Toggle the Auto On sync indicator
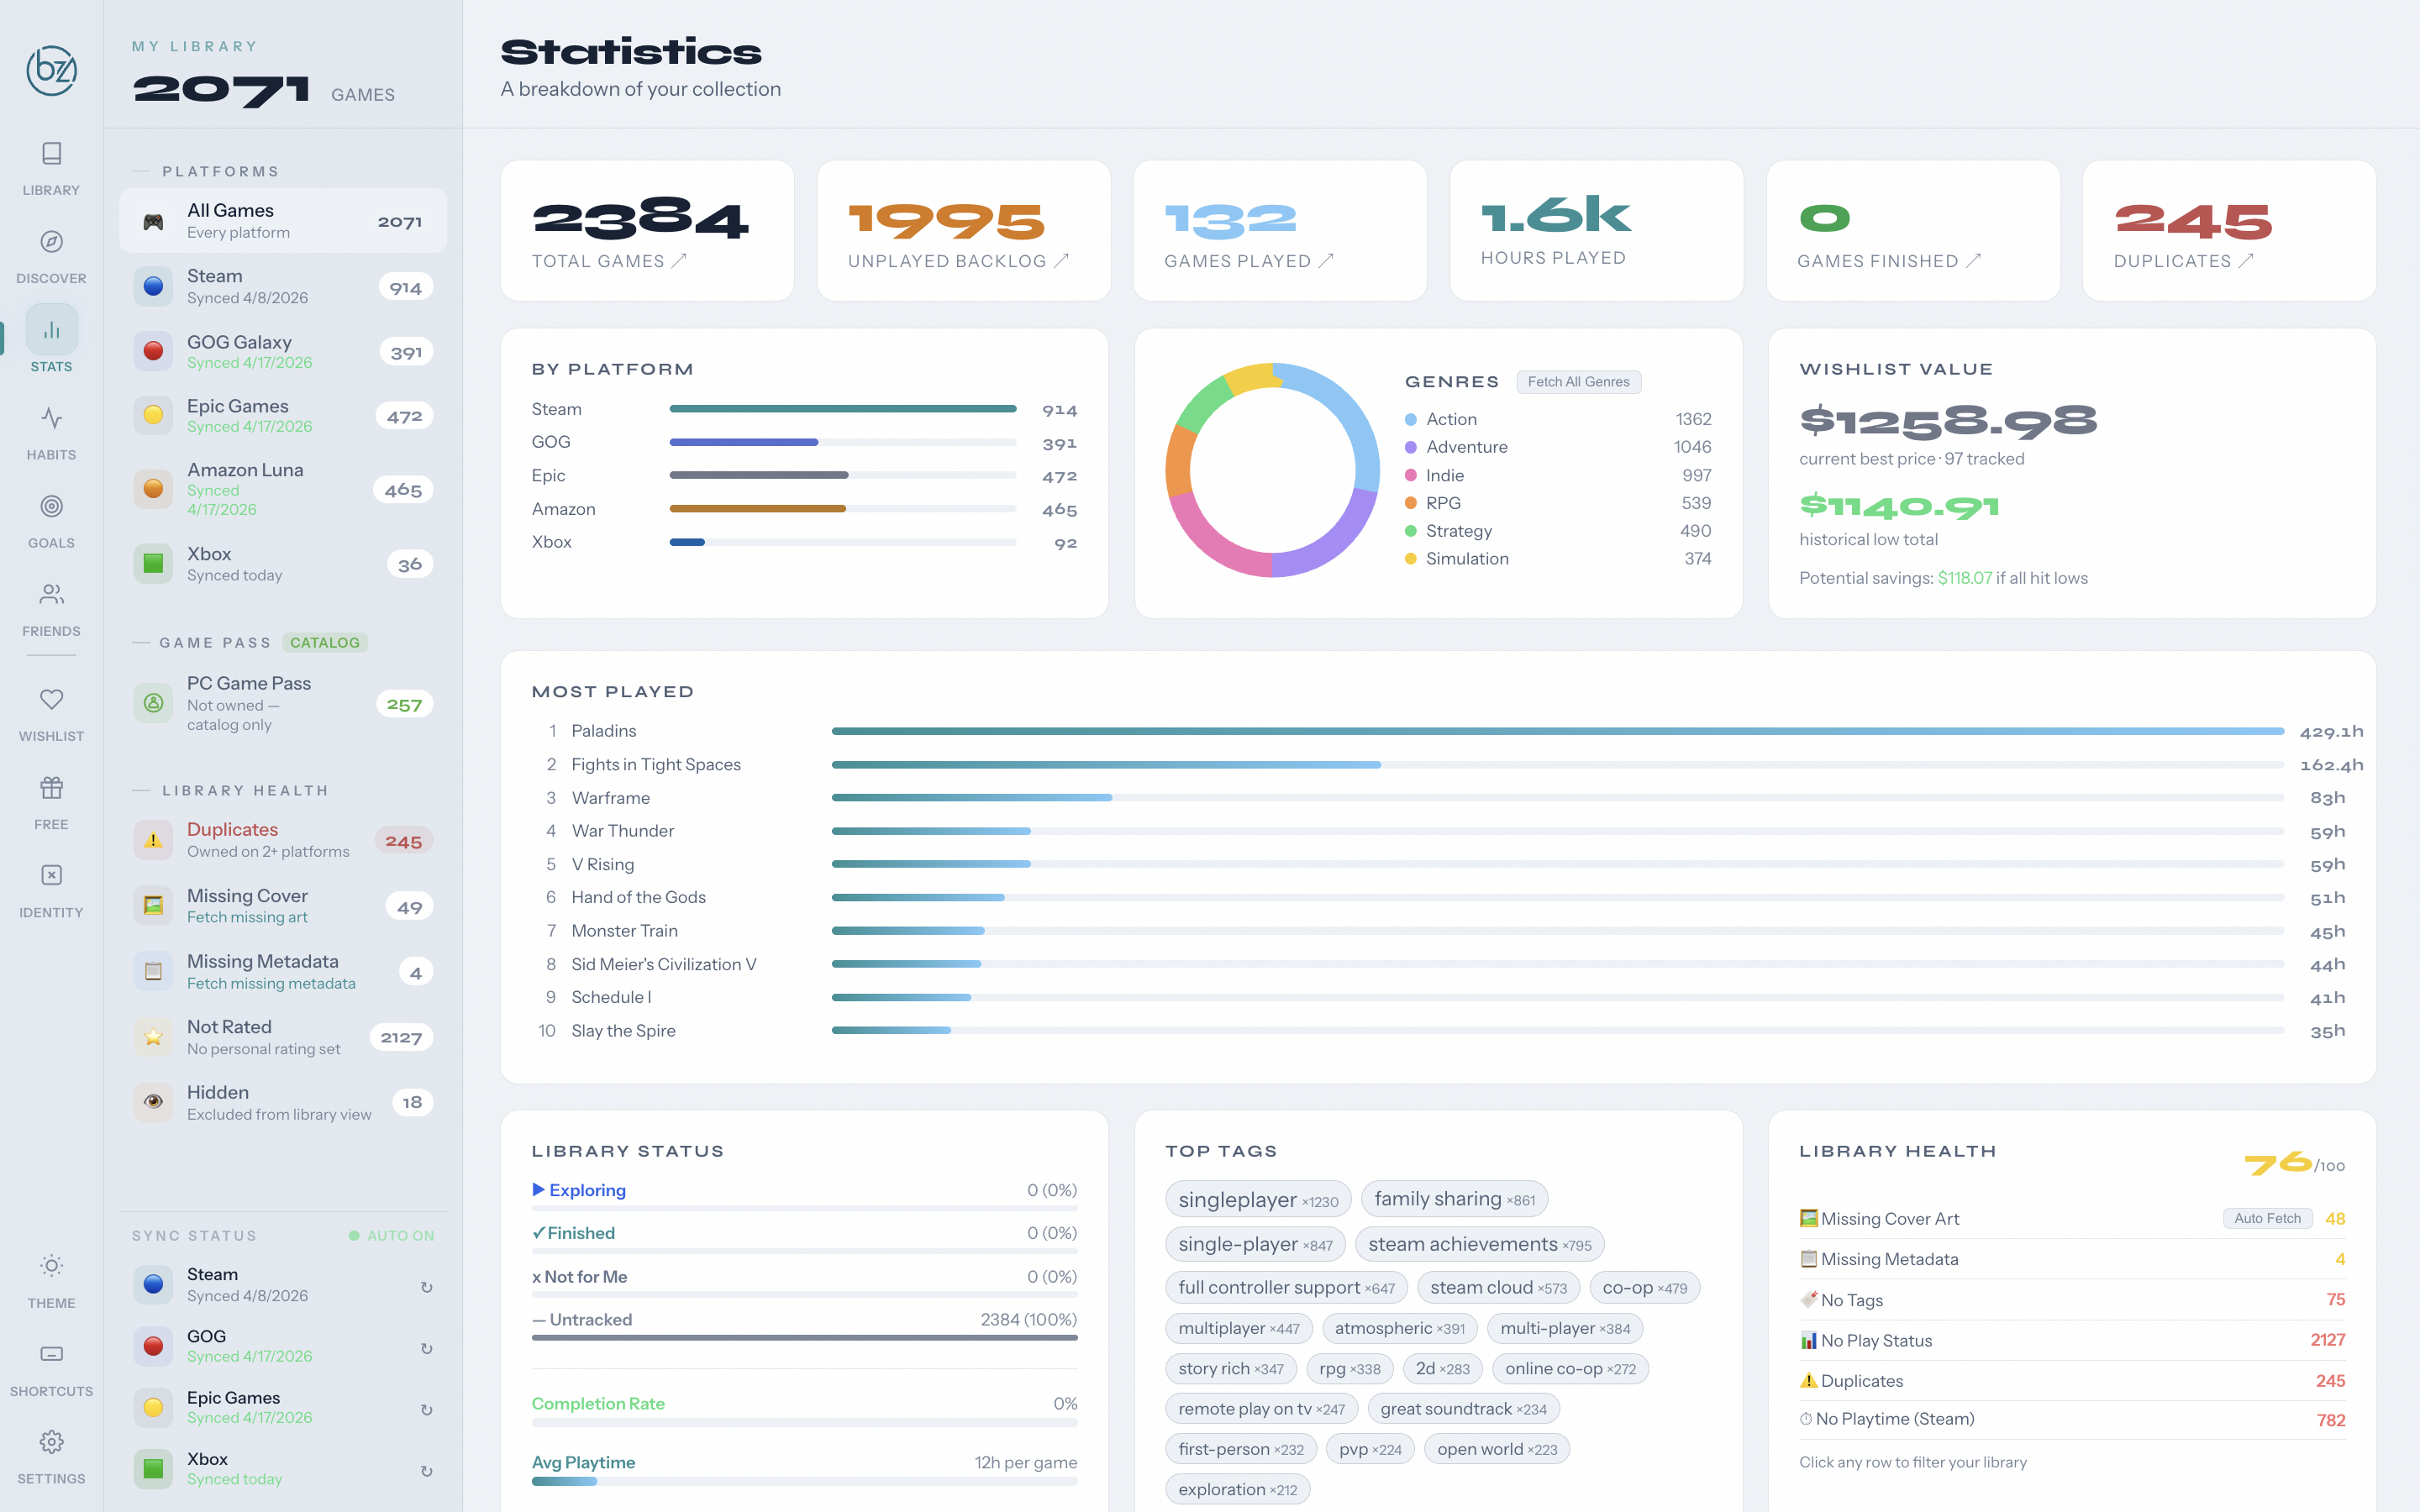Screen dimensions: 2420x1512 [391, 1236]
